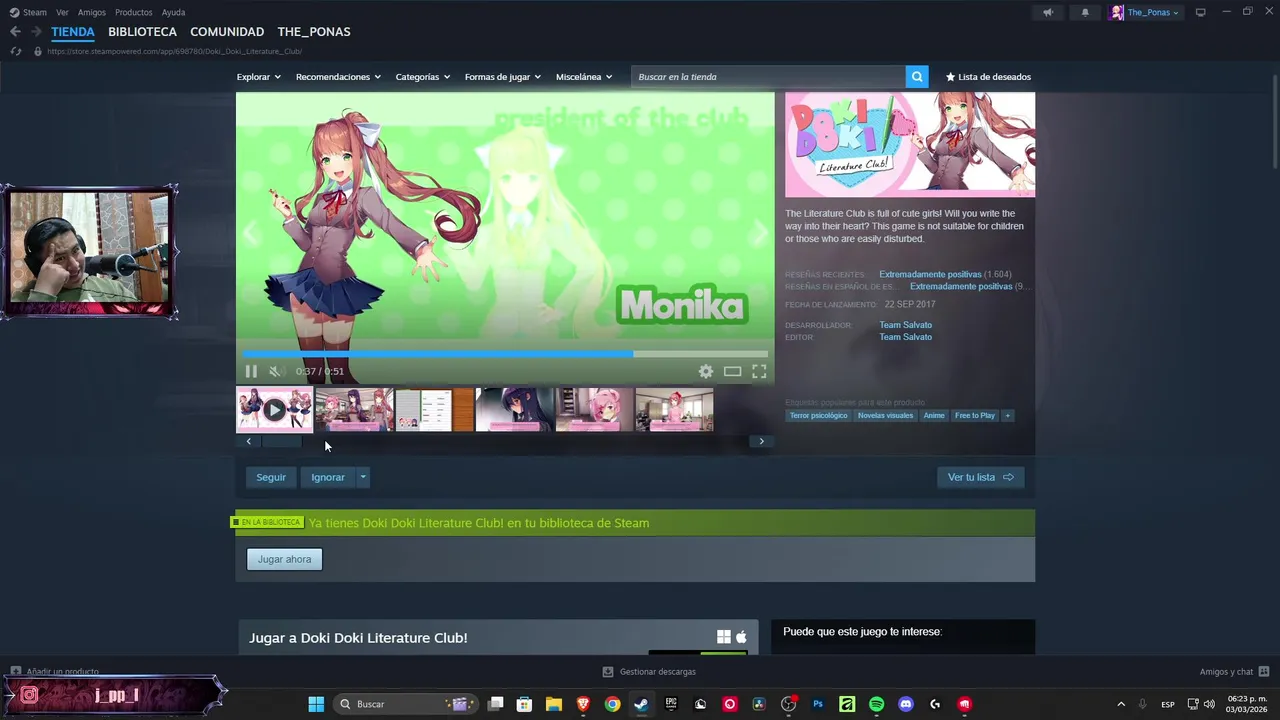Select the Novelas visuales tag
The image size is (1280, 720).
click(x=885, y=415)
